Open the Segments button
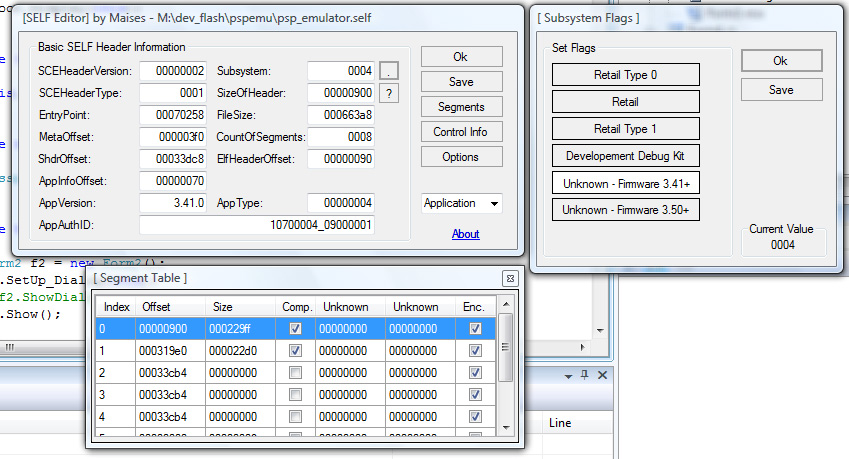Image resolution: width=849 pixels, height=459 pixels. click(461, 107)
